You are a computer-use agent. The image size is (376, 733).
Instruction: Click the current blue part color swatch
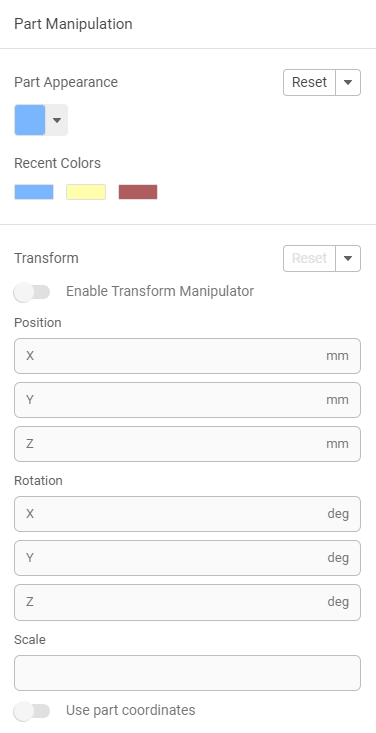(30, 120)
